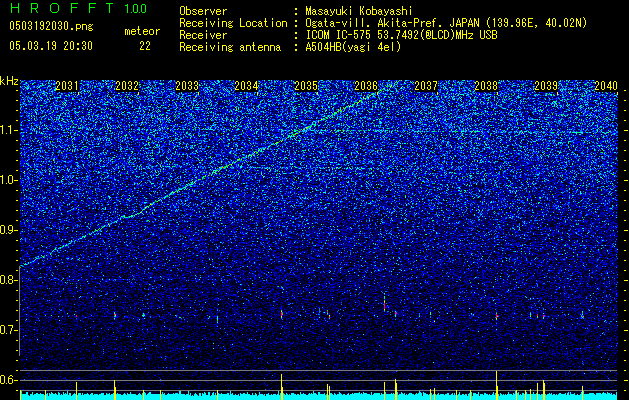This screenshot has width=629, height=400.
Task: Click the Receiving antenna label
Action: [x=230, y=47]
